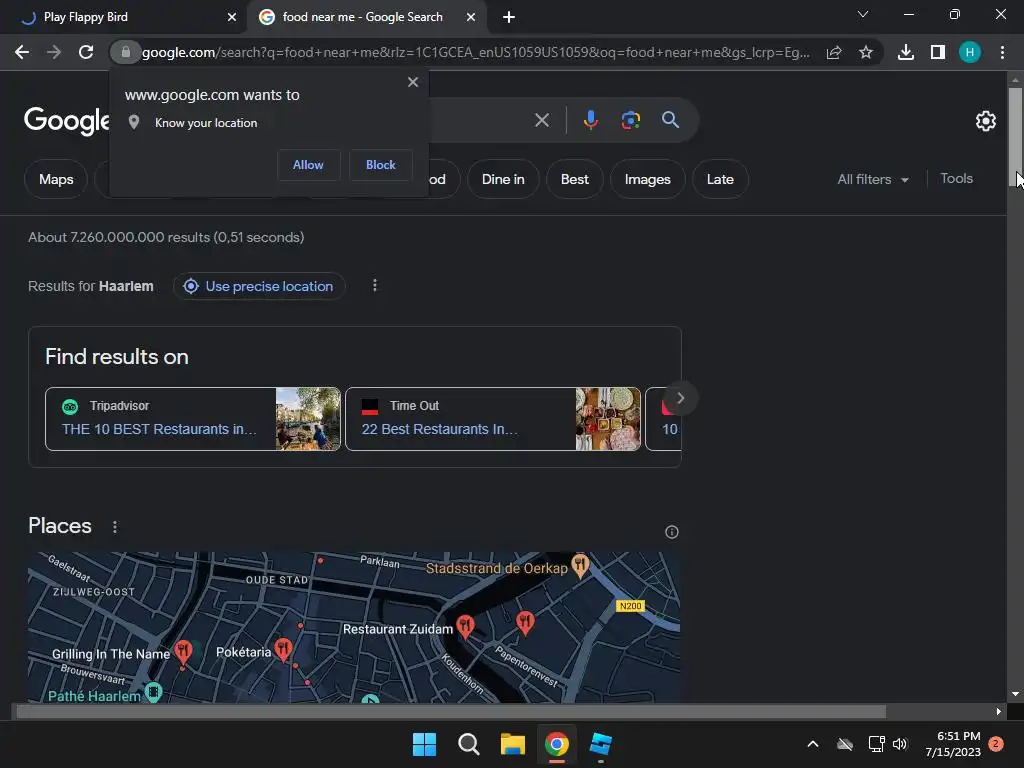Clear the Google search box

click(541, 120)
